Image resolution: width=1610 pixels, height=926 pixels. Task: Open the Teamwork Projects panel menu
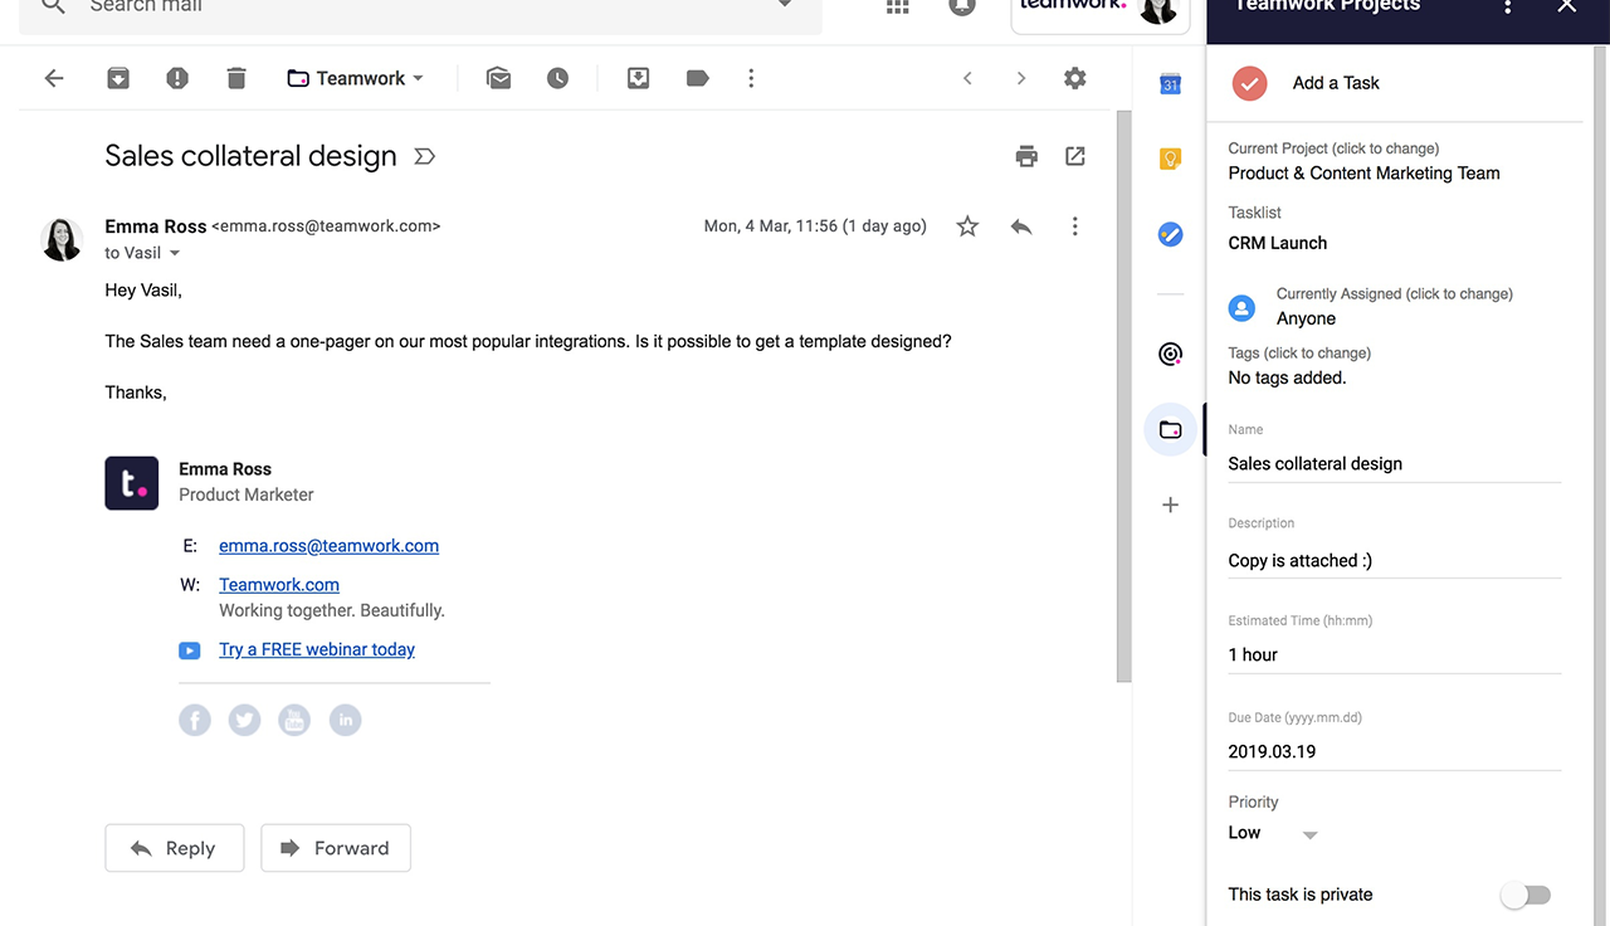coord(1507,7)
